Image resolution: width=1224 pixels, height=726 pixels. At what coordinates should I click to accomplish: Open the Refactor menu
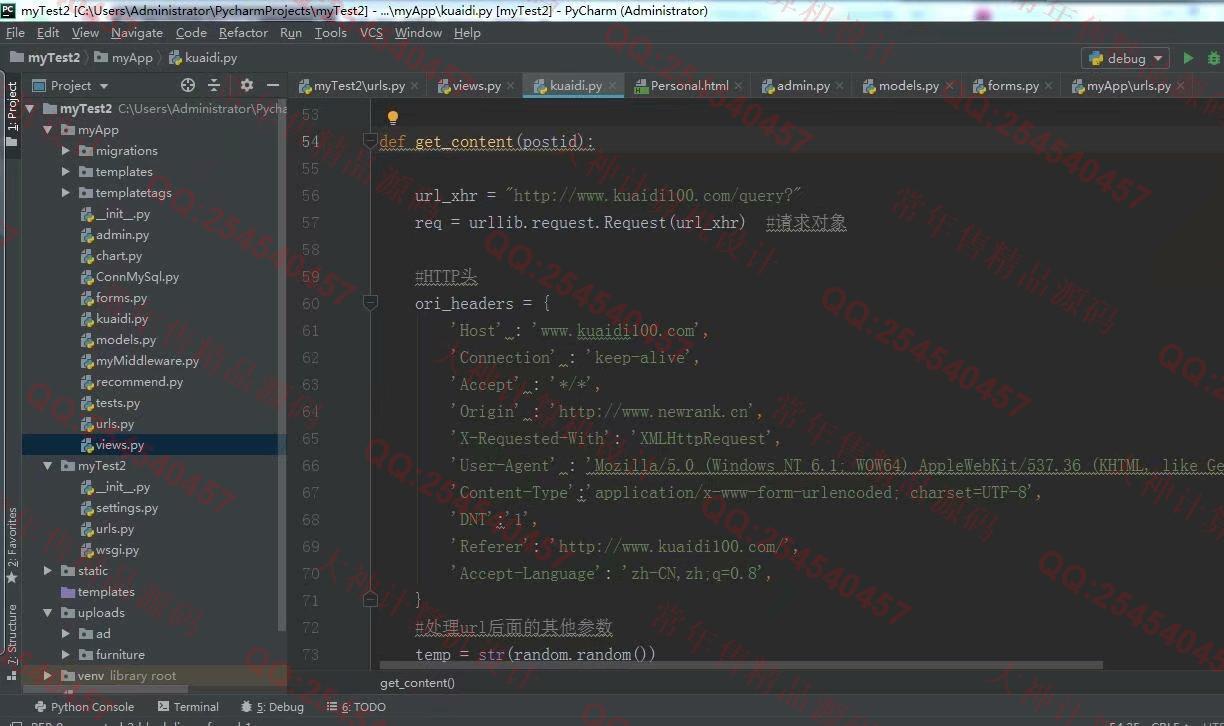pyautogui.click(x=243, y=32)
